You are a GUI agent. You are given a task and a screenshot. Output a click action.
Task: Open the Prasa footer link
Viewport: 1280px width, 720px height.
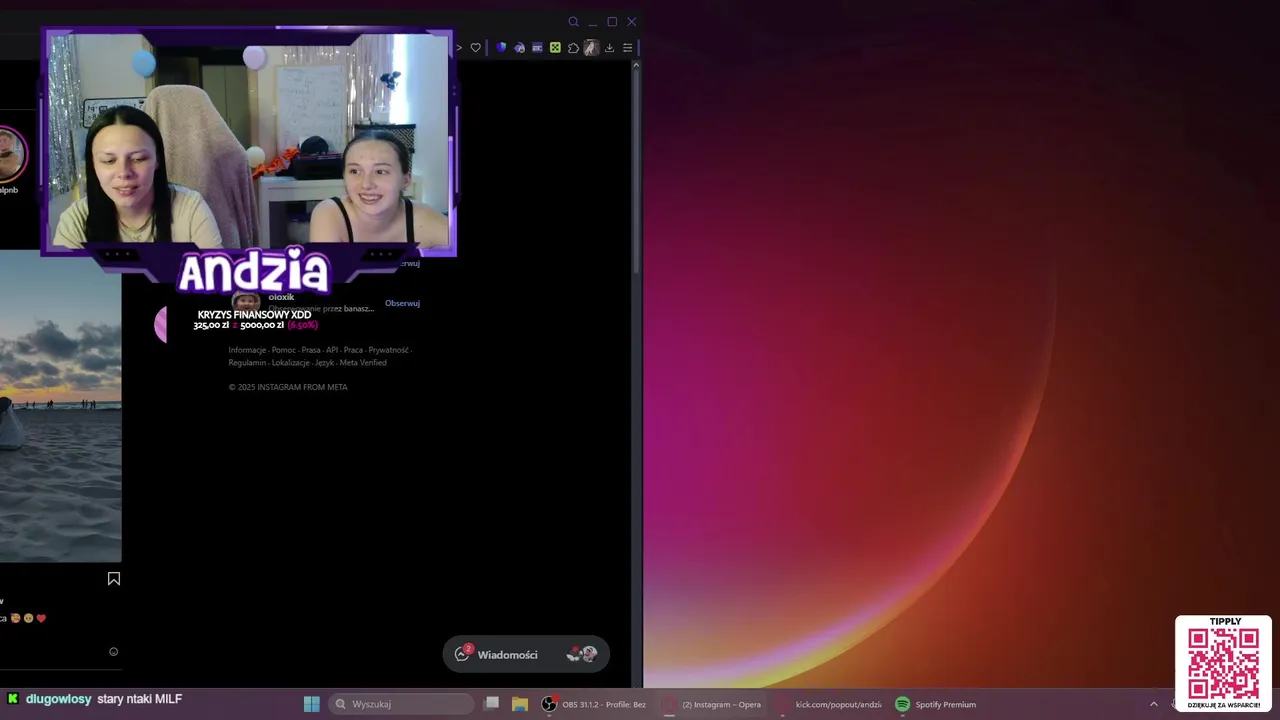[311, 350]
